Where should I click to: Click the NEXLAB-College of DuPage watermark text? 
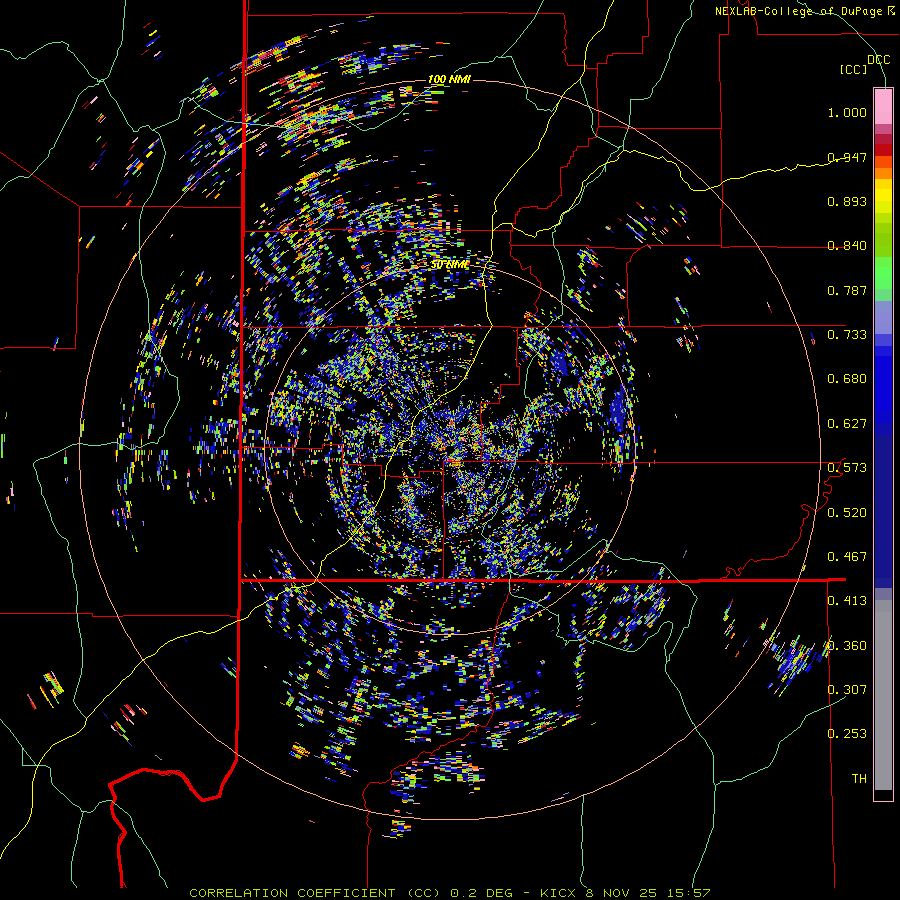[804, 11]
